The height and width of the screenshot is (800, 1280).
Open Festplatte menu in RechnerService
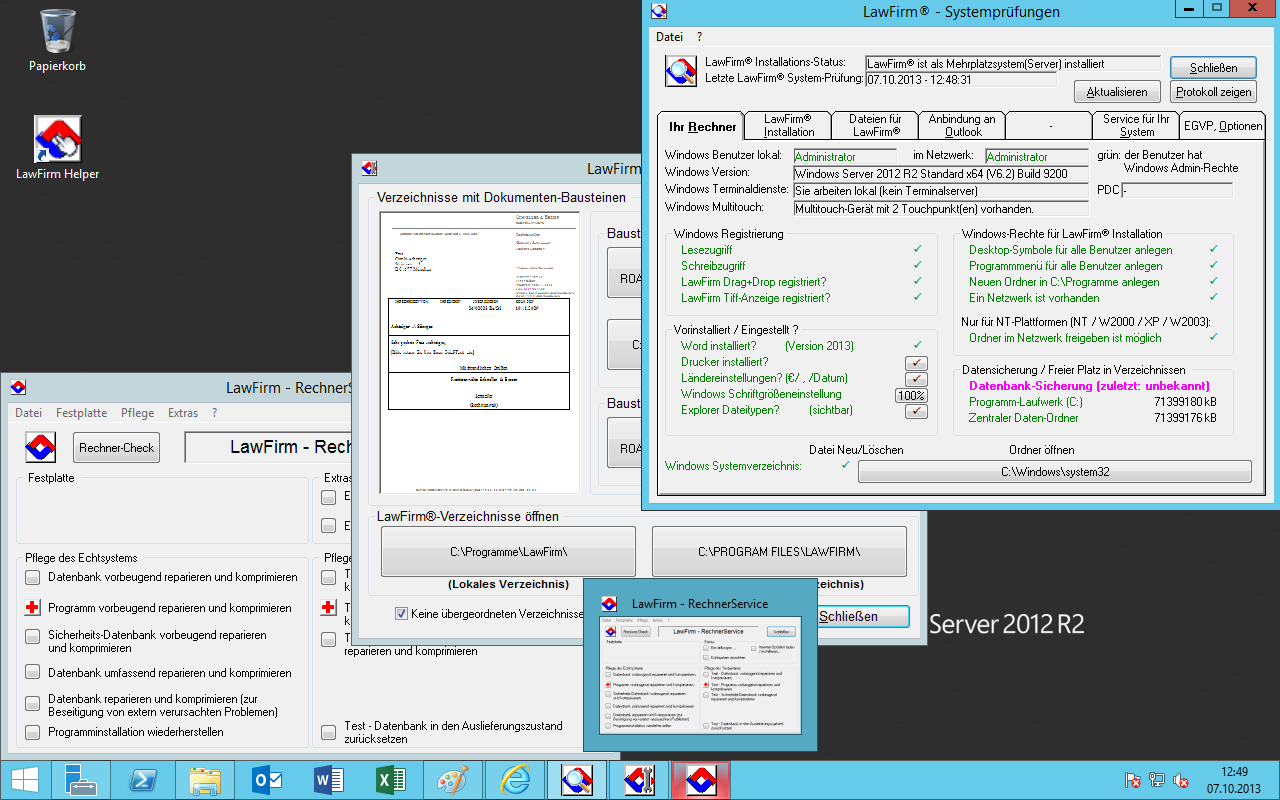[x=82, y=413]
